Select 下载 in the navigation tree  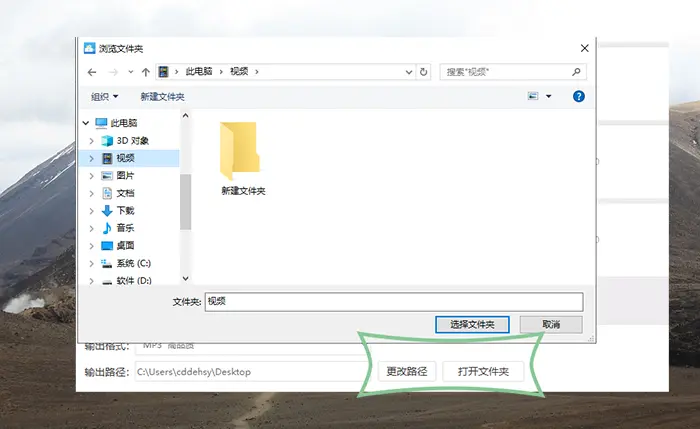[x=125, y=210]
